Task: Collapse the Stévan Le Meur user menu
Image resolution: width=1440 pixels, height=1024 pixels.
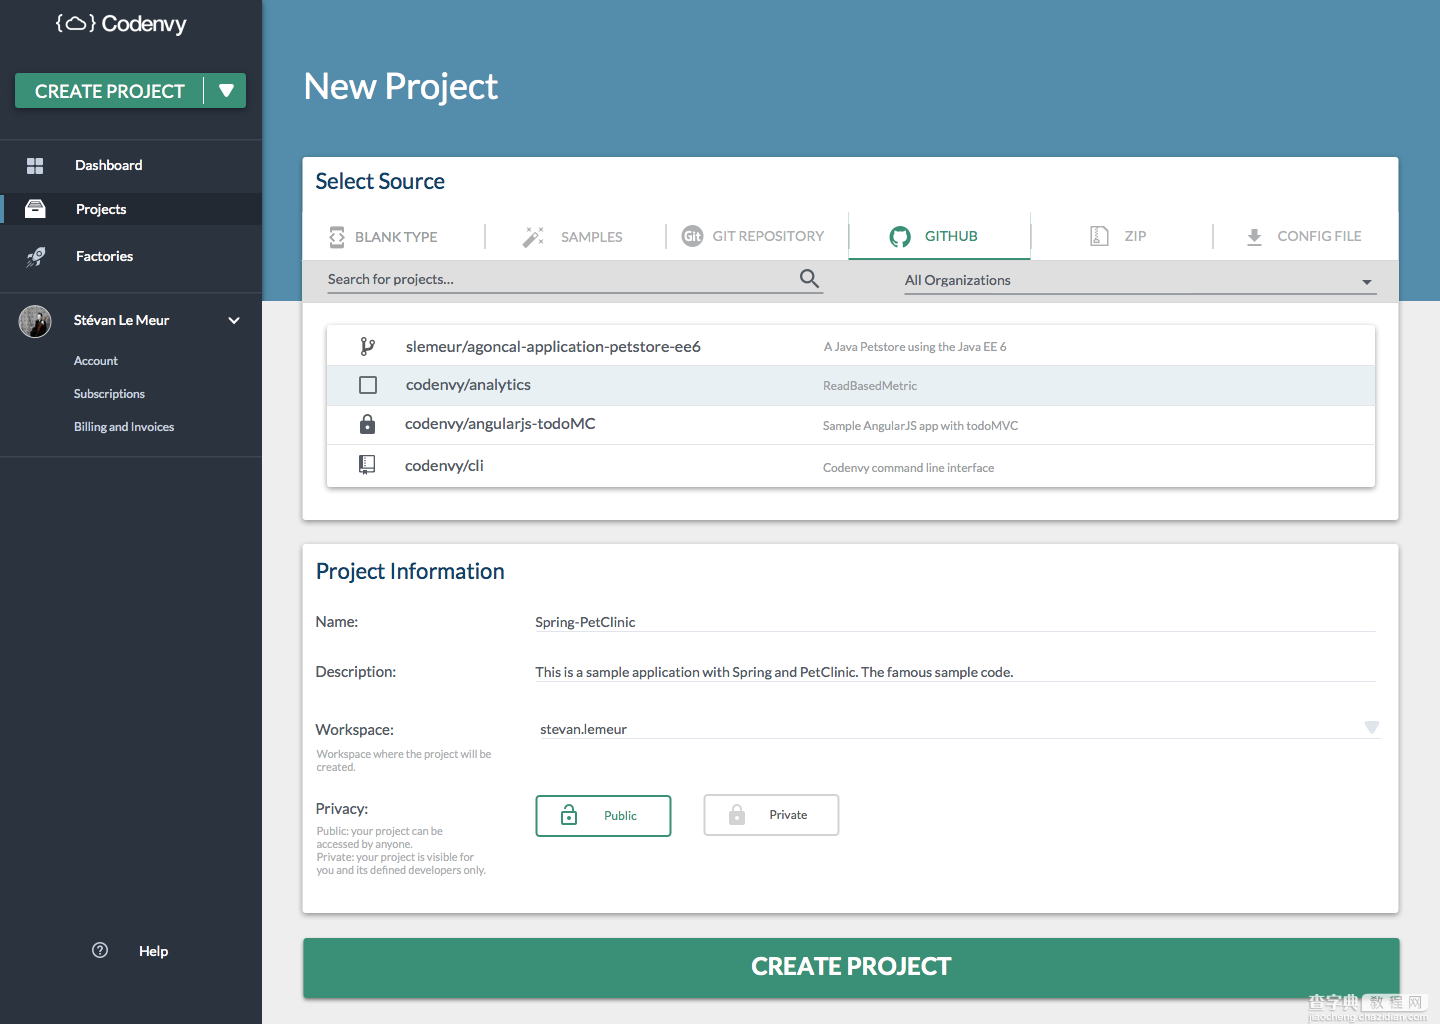Action: (x=234, y=321)
